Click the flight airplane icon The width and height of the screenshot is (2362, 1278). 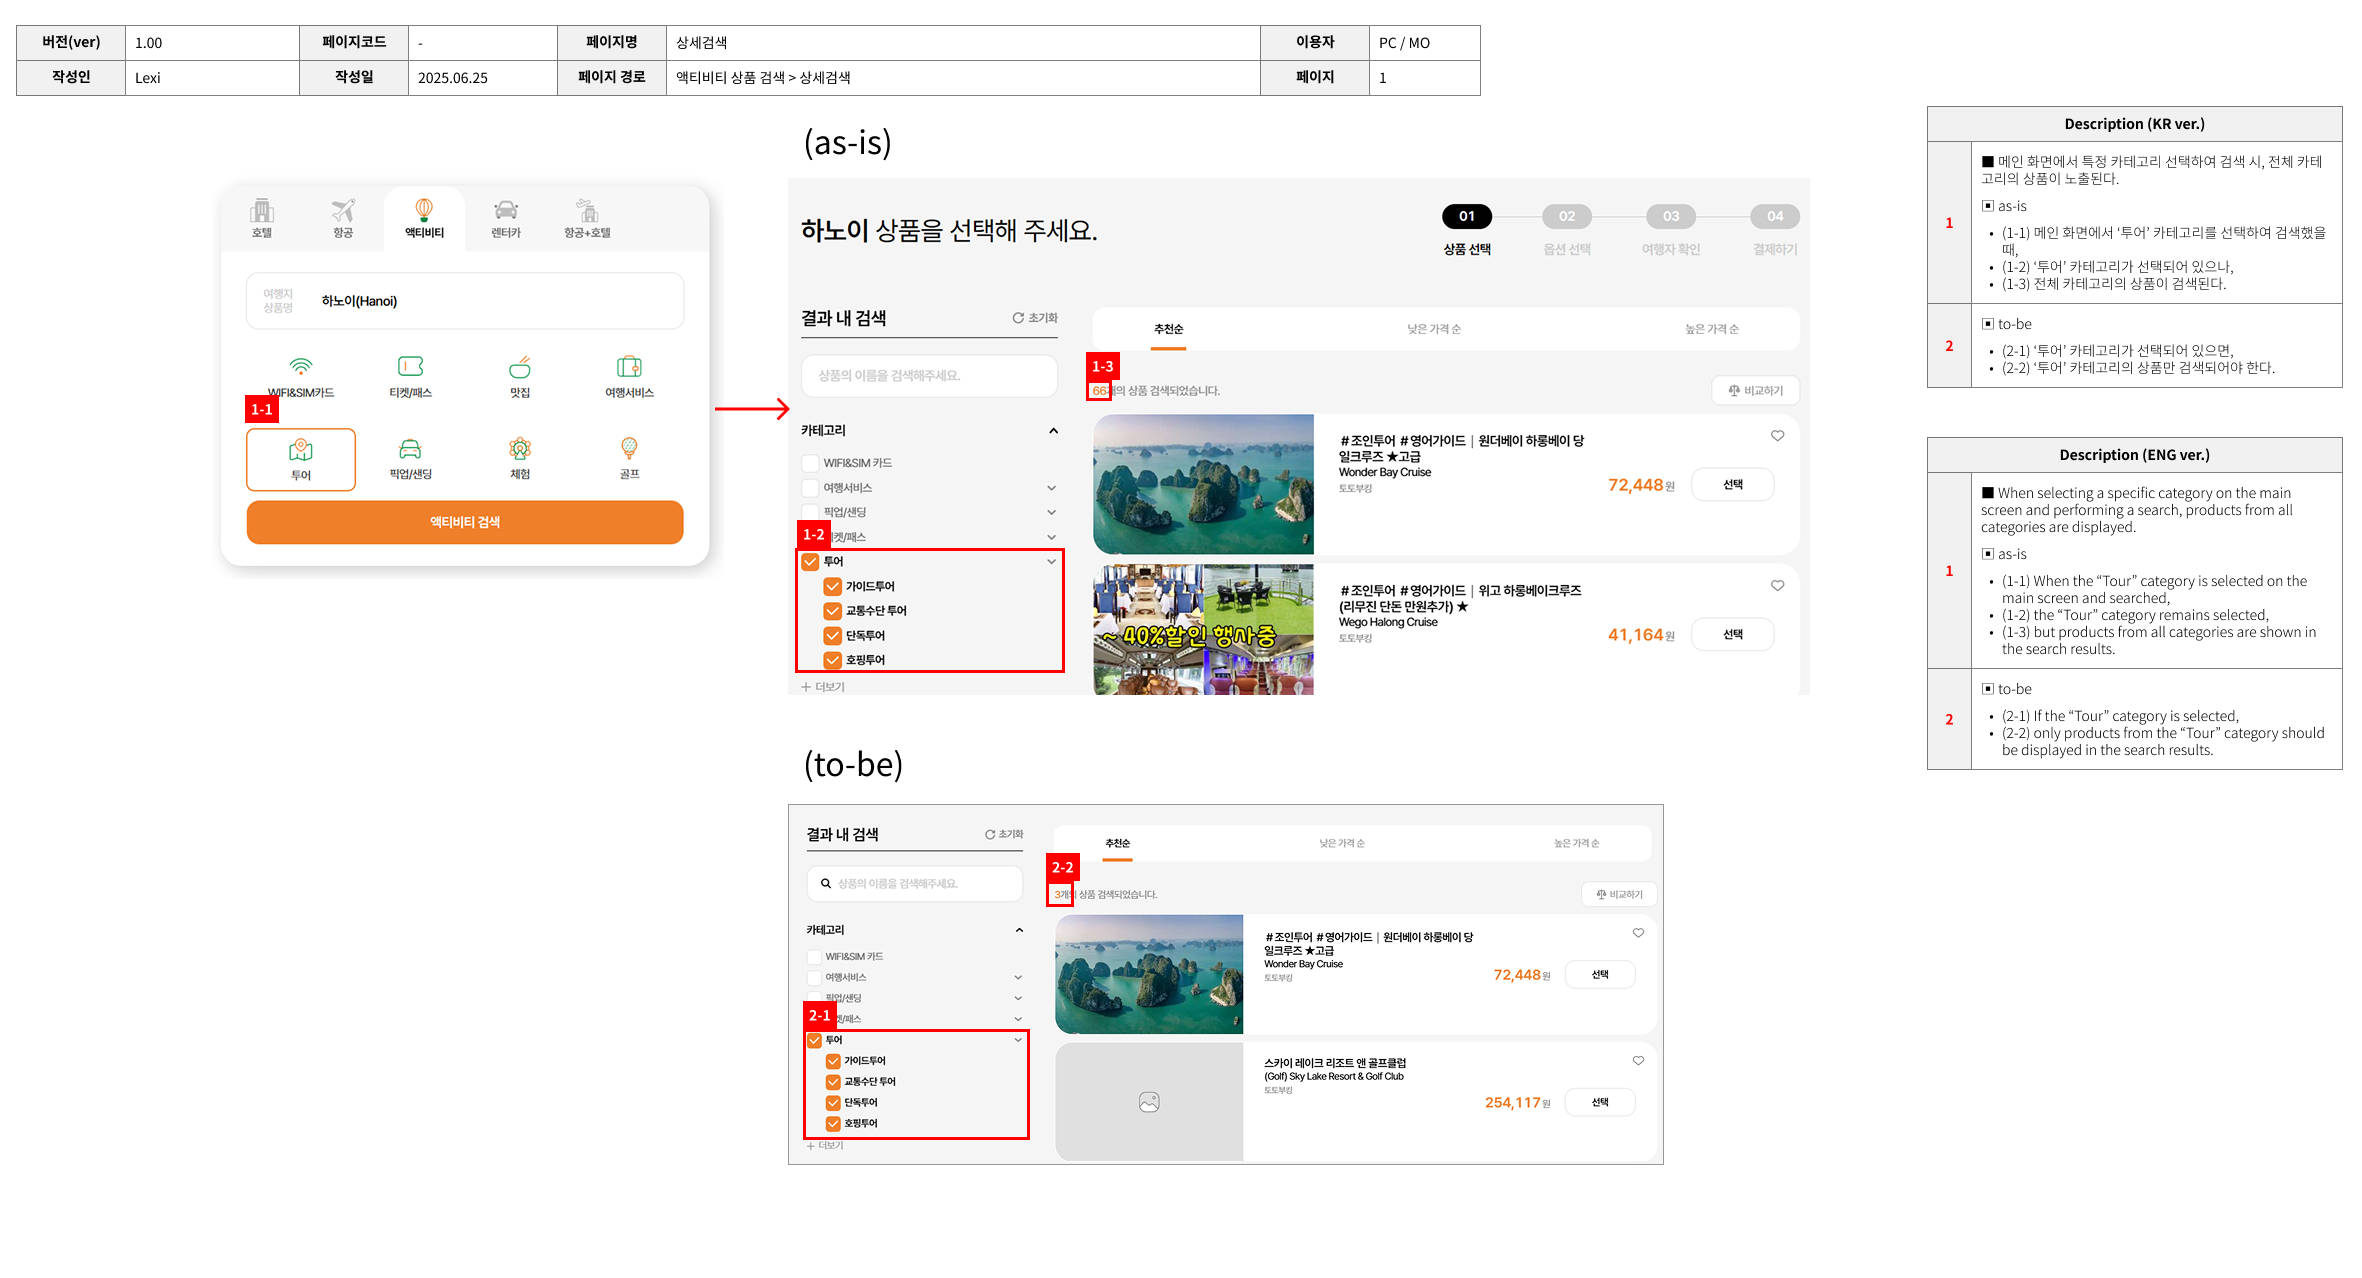pyautogui.click(x=343, y=211)
